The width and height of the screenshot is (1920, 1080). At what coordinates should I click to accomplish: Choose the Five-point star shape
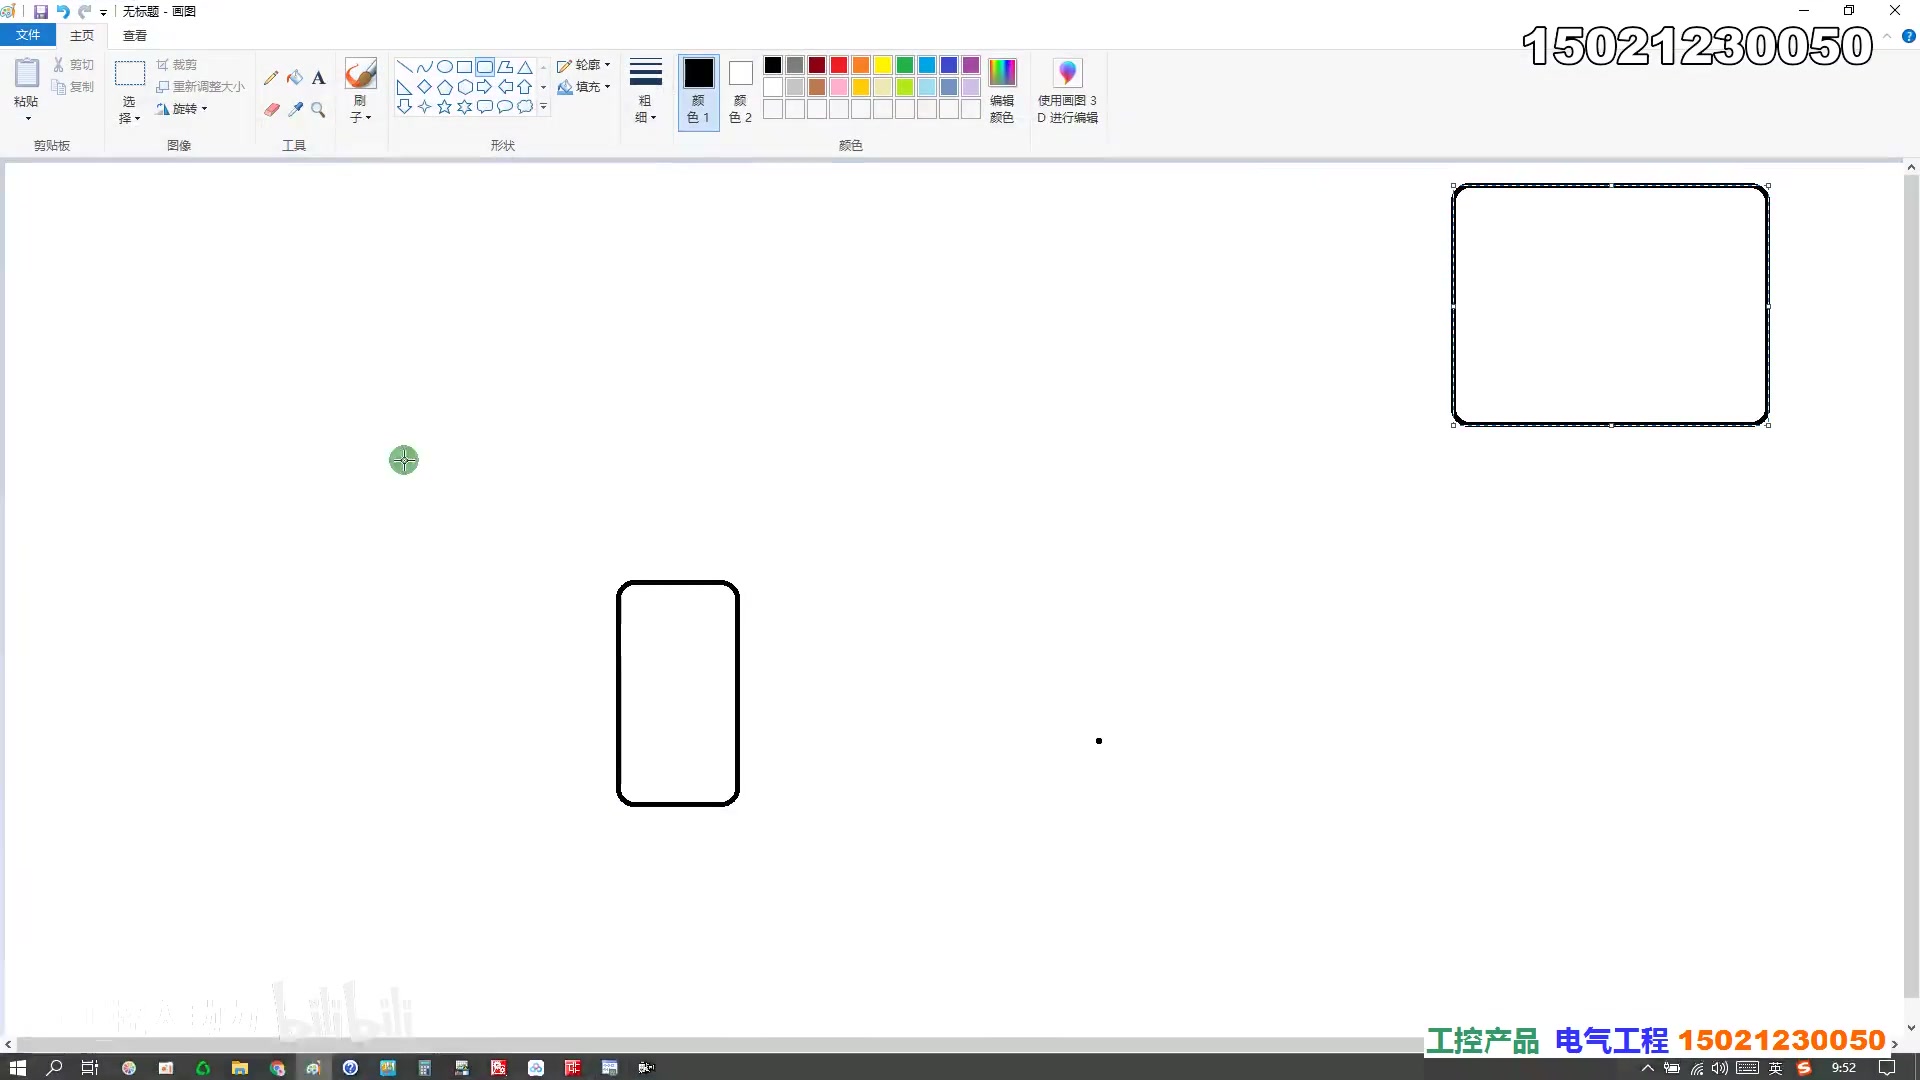point(445,107)
